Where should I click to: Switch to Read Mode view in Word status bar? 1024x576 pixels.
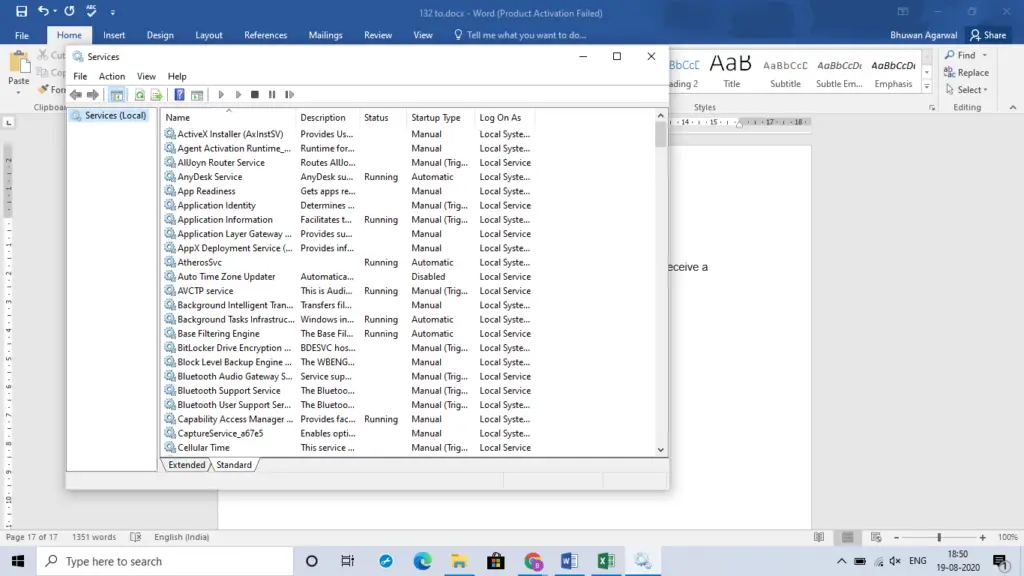coord(819,537)
